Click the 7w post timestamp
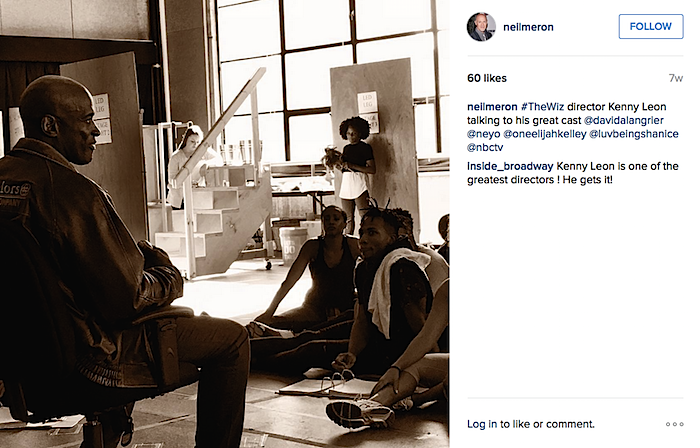Viewport: 700px width, 448px height. point(676,78)
